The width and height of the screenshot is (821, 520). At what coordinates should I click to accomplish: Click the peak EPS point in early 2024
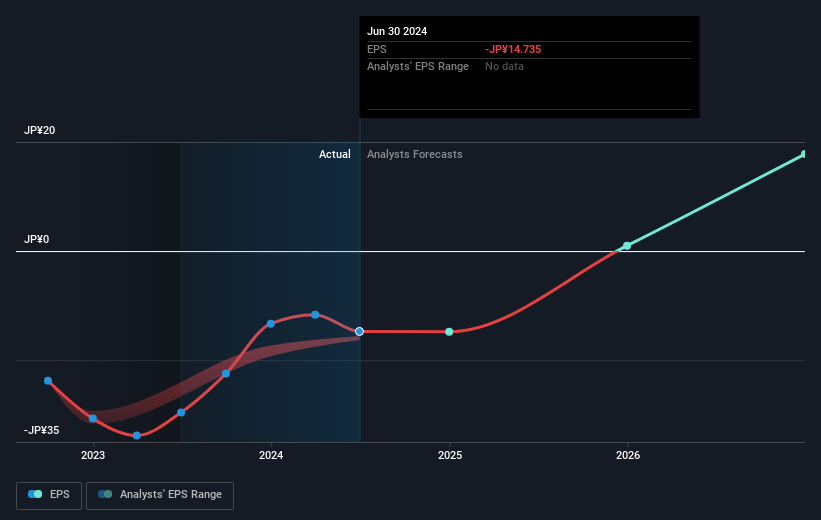[x=315, y=315]
